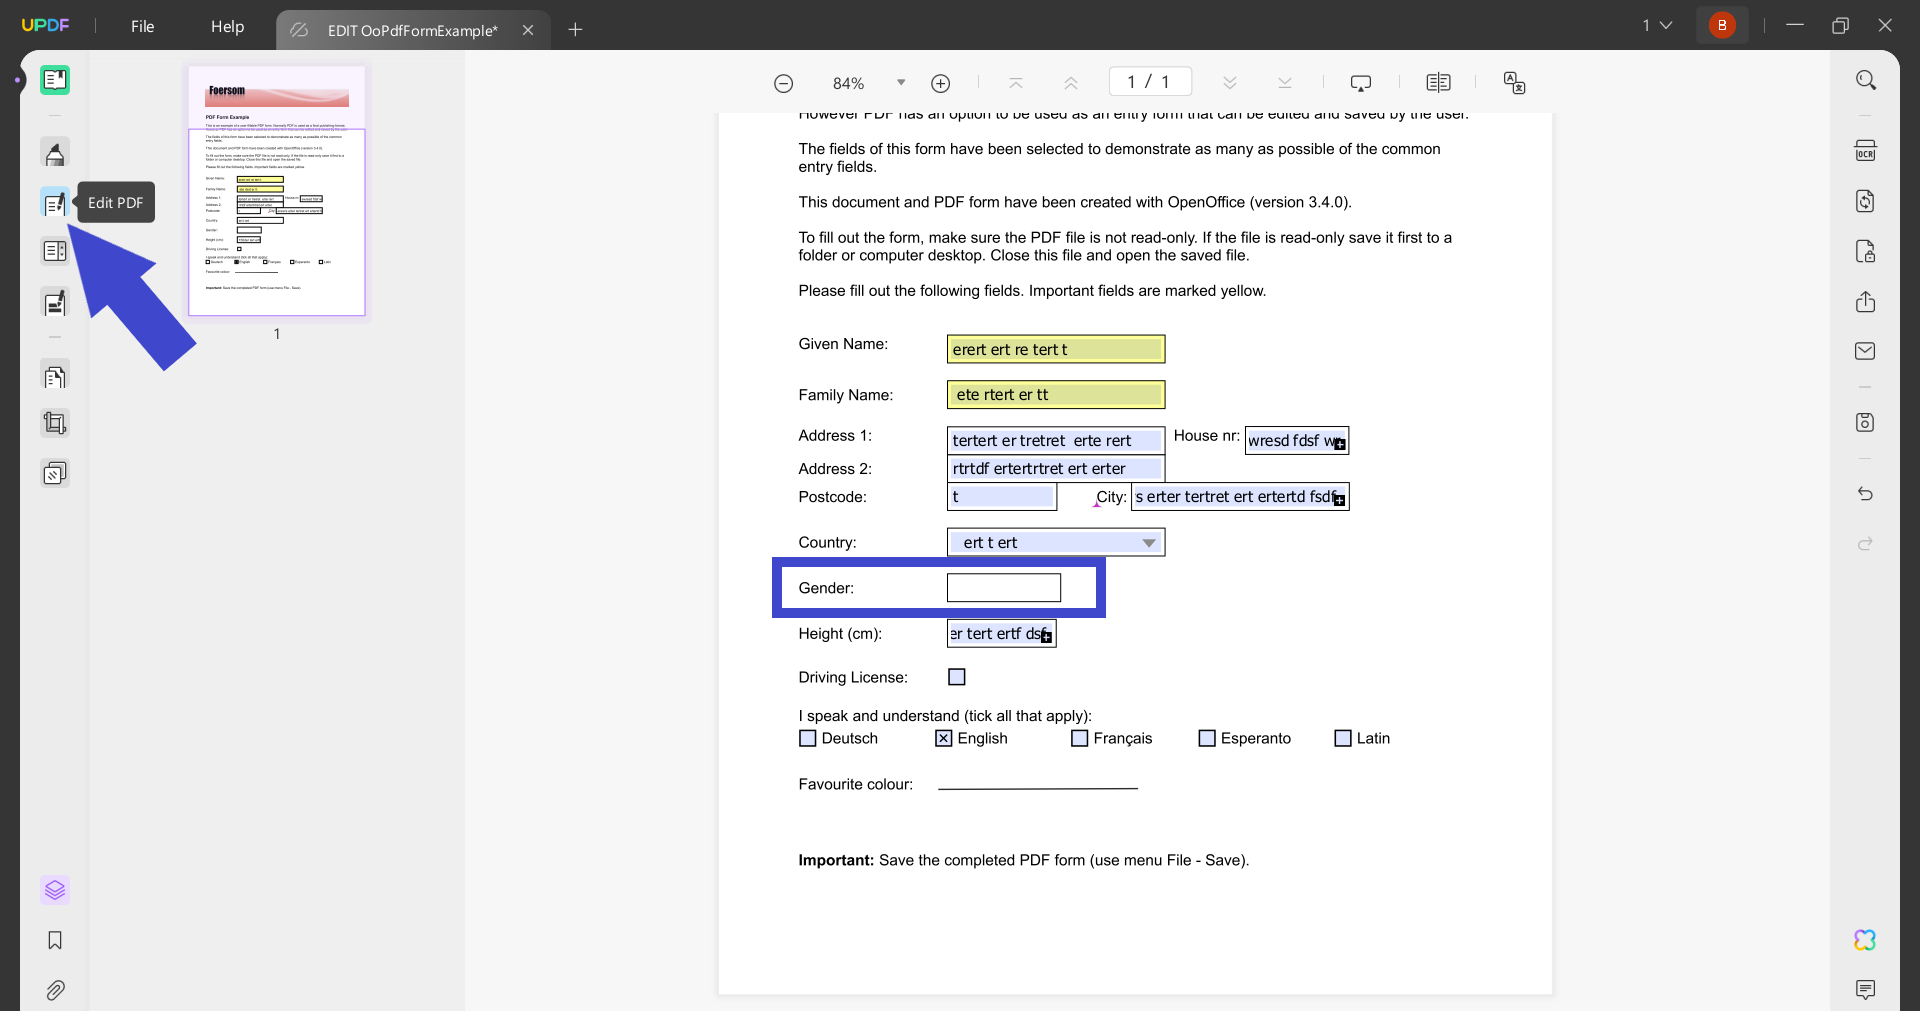Open the share document icon
1920x1011 pixels.
(x=1866, y=302)
